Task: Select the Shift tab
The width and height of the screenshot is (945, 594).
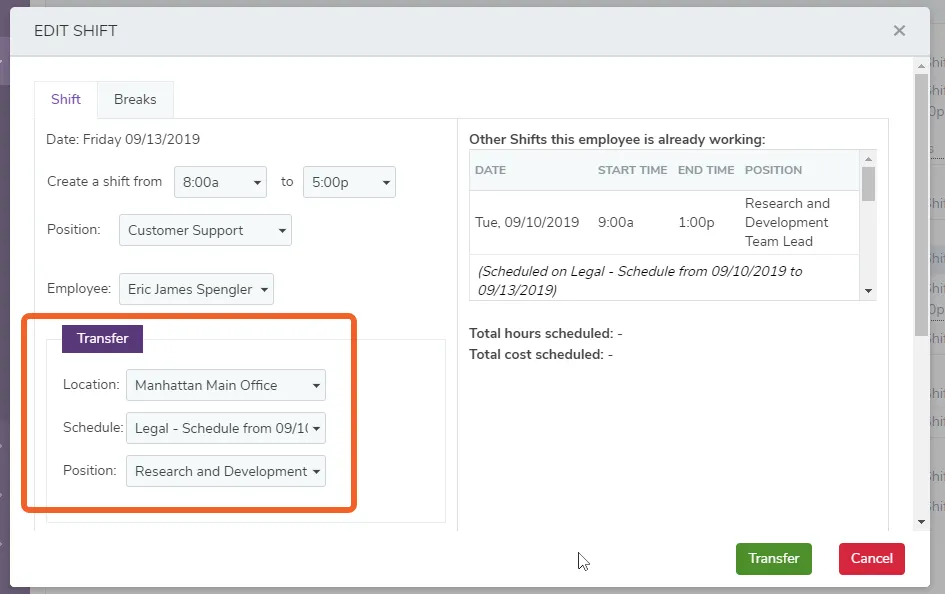Action: coord(66,99)
